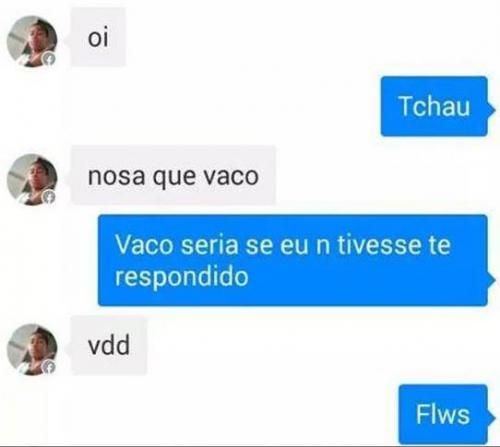The width and height of the screenshot is (500, 447).
Task: Select the blue "Tchau" message bubble
Action: click(434, 106)
